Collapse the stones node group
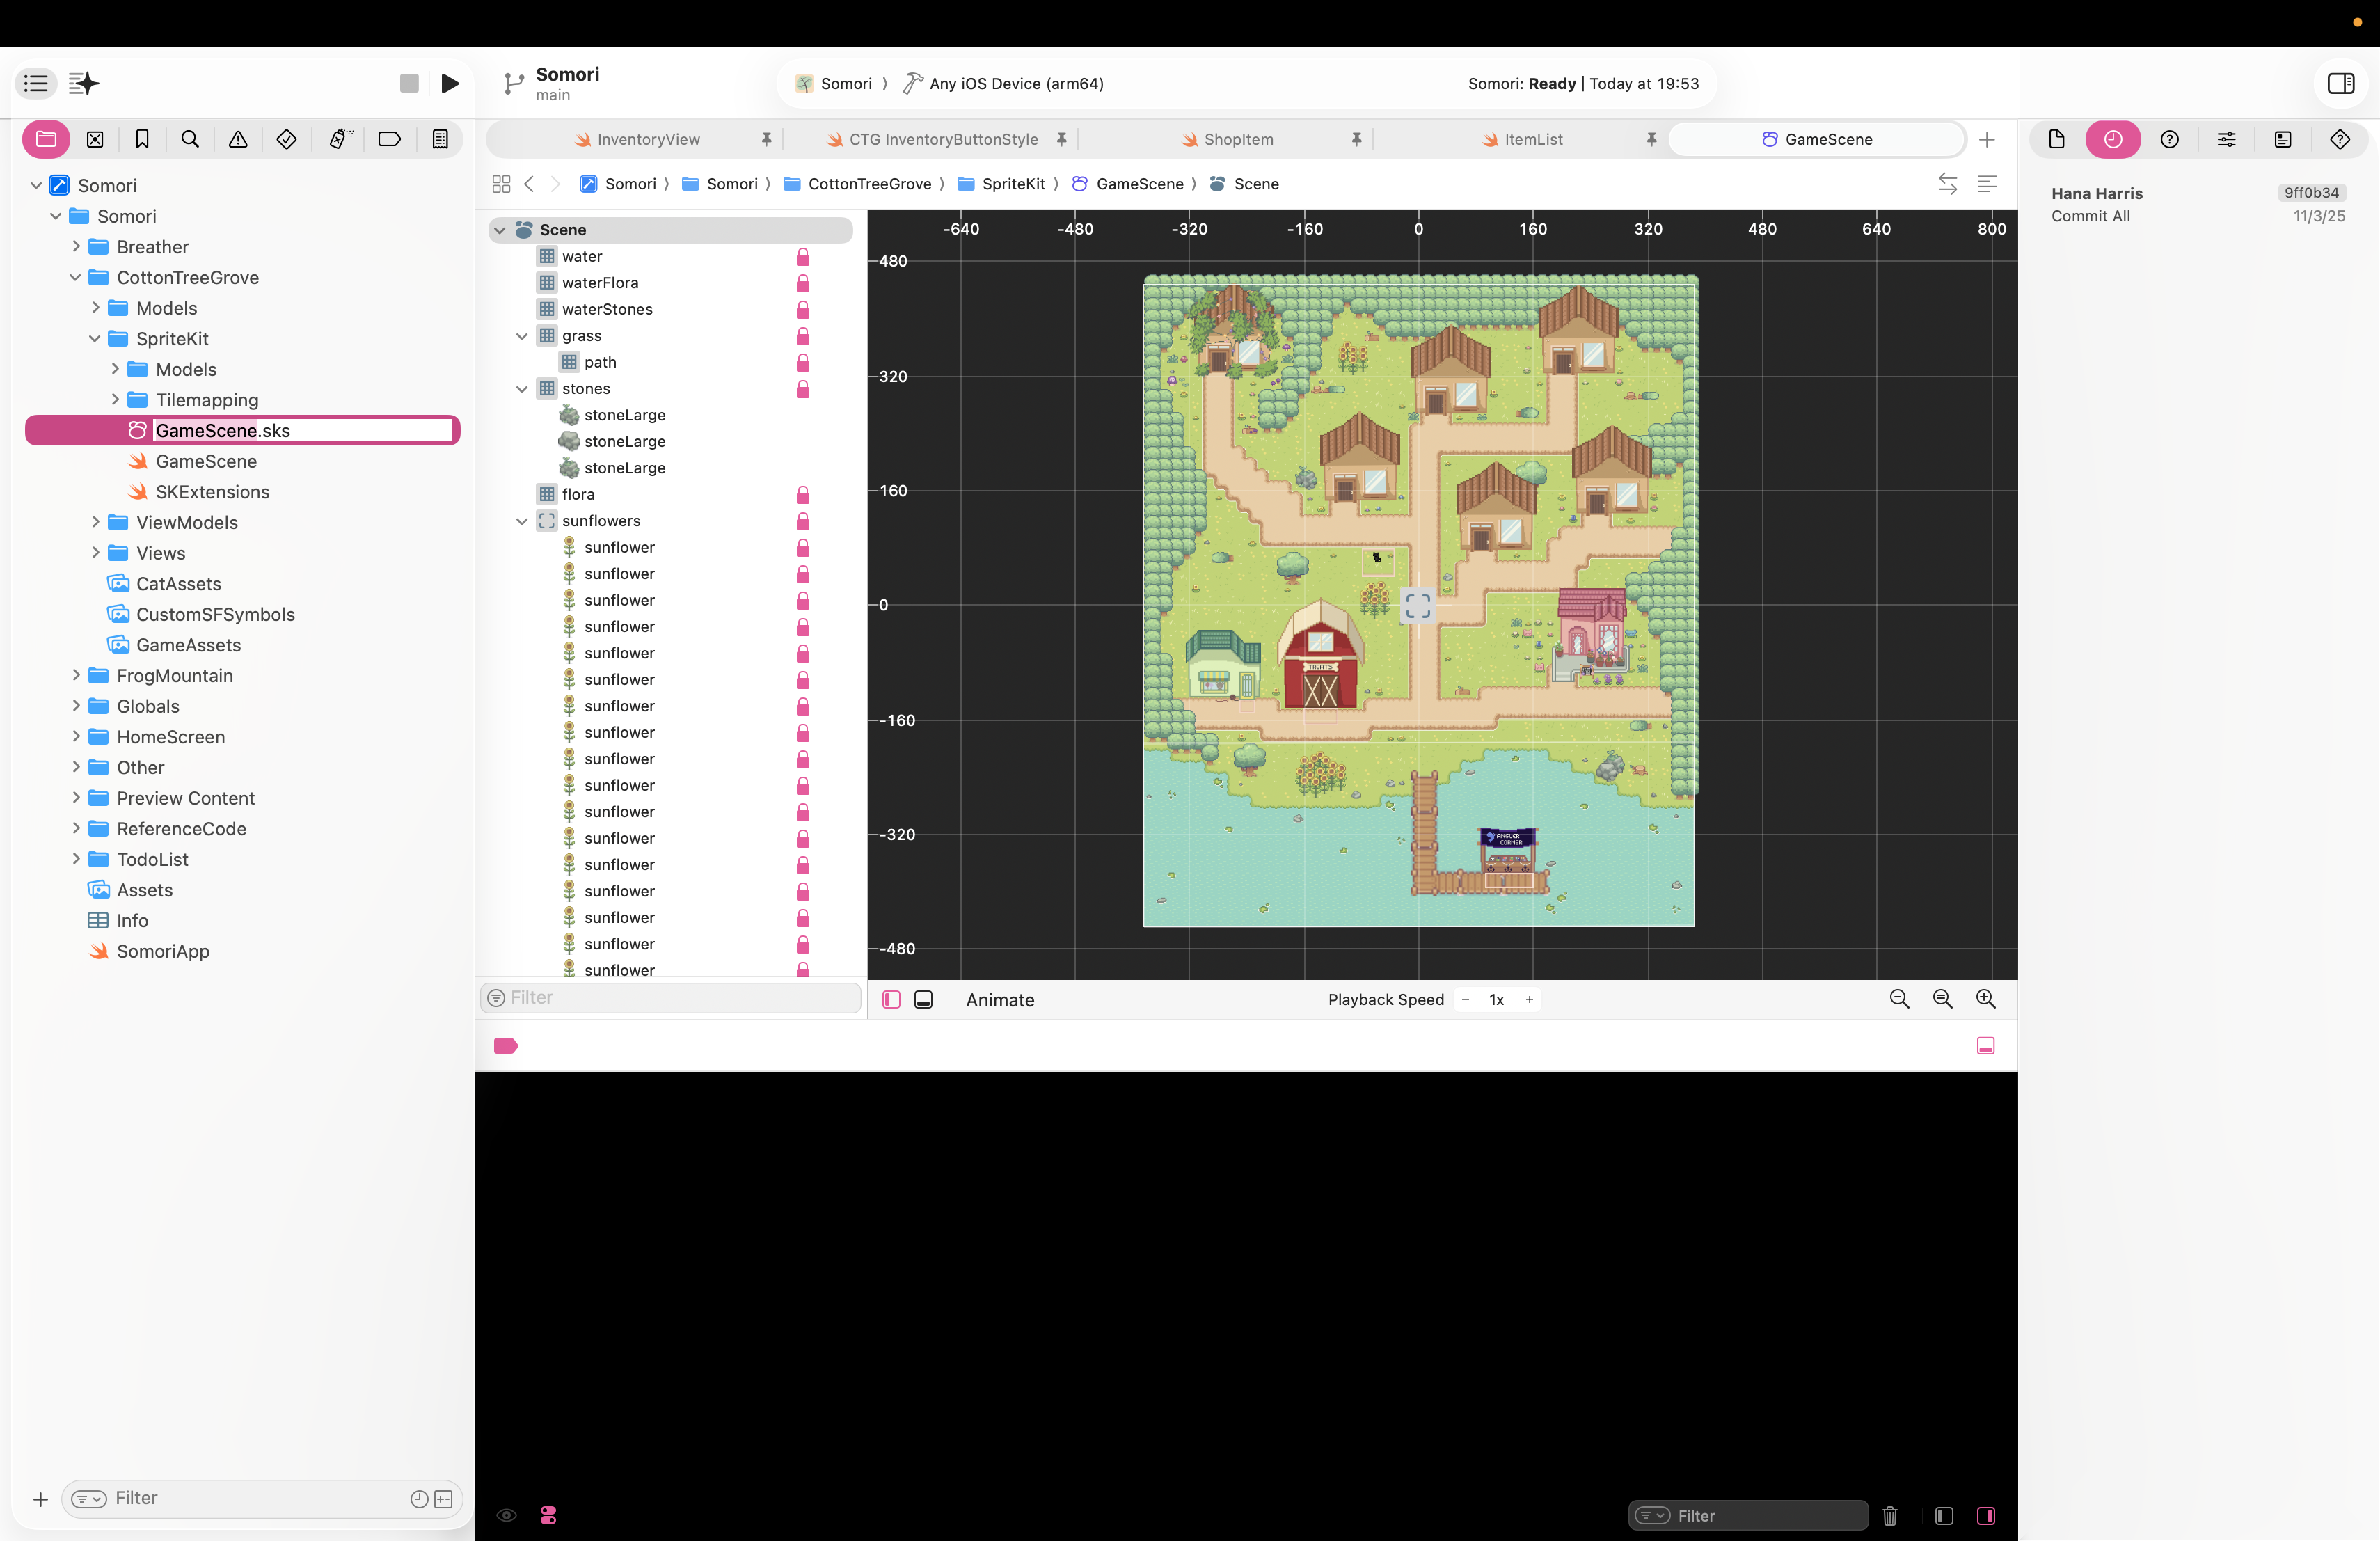Screen dimensions: 2380x1541 (x=521, y=389)
